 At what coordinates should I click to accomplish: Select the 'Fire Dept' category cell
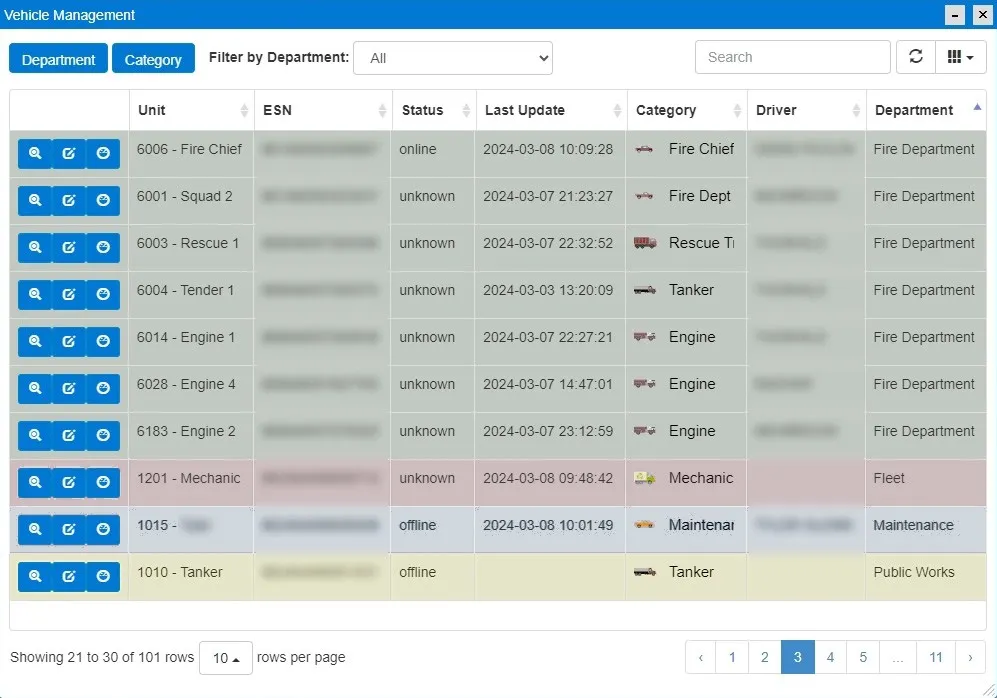tap(686, 201)
